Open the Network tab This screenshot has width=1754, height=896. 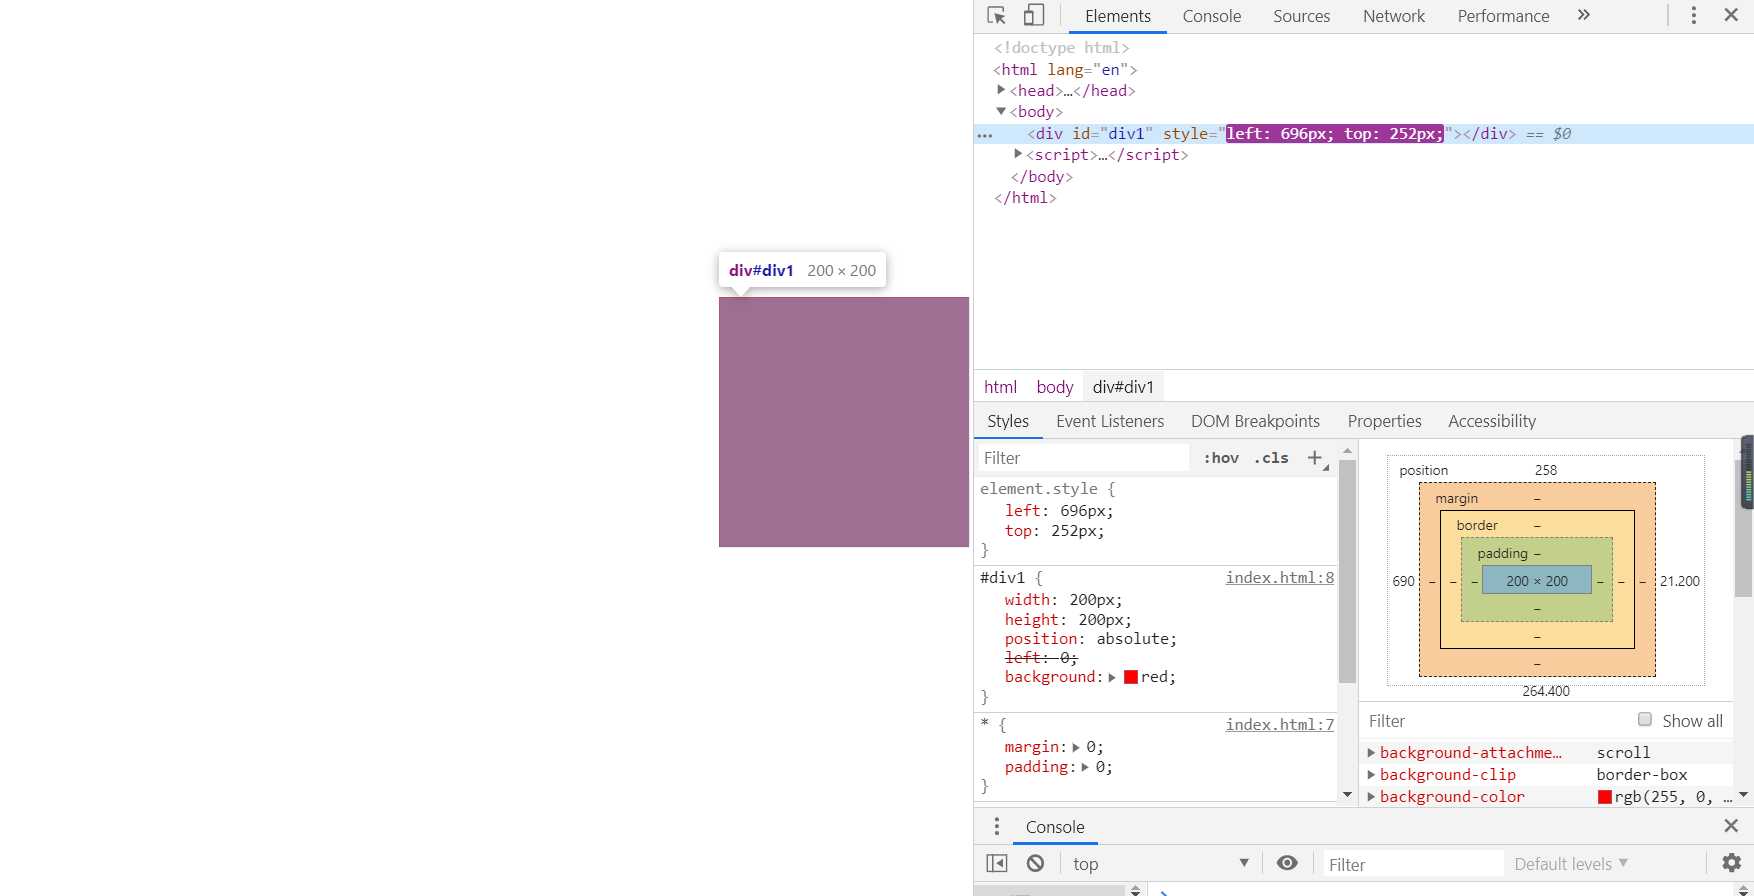pyautogui.click(x=1394, y=16)
